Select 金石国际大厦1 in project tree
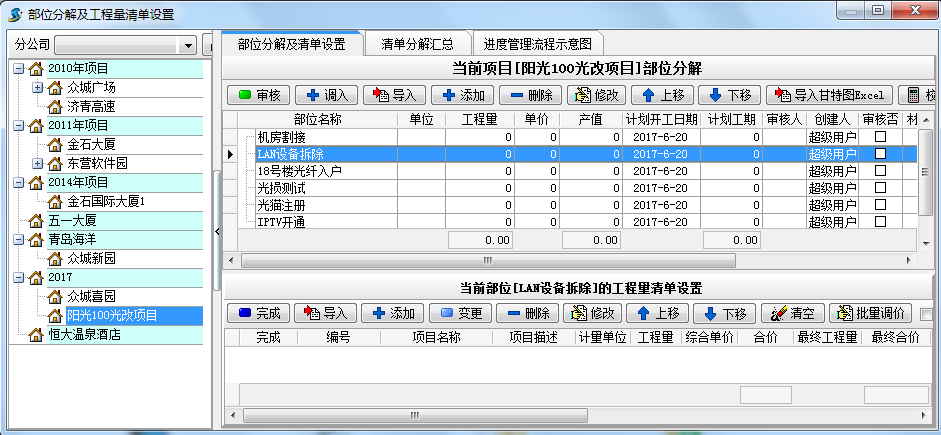 pyautogui.click(x=106, y=201)
